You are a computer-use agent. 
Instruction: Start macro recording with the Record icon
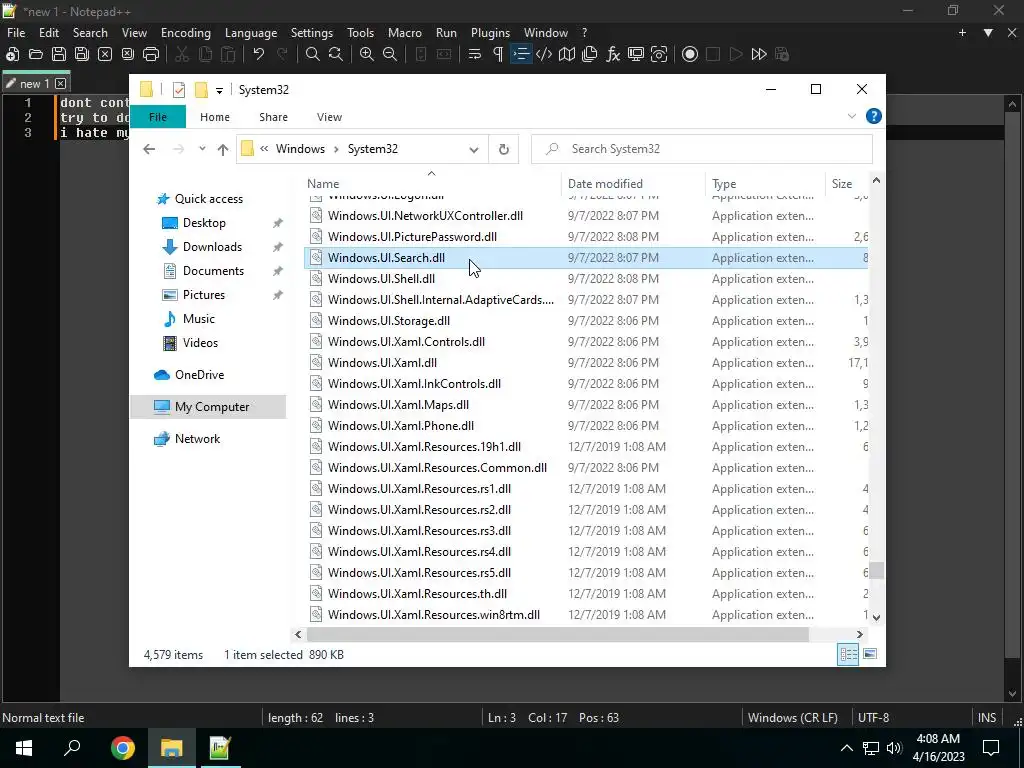coord(690,54)
